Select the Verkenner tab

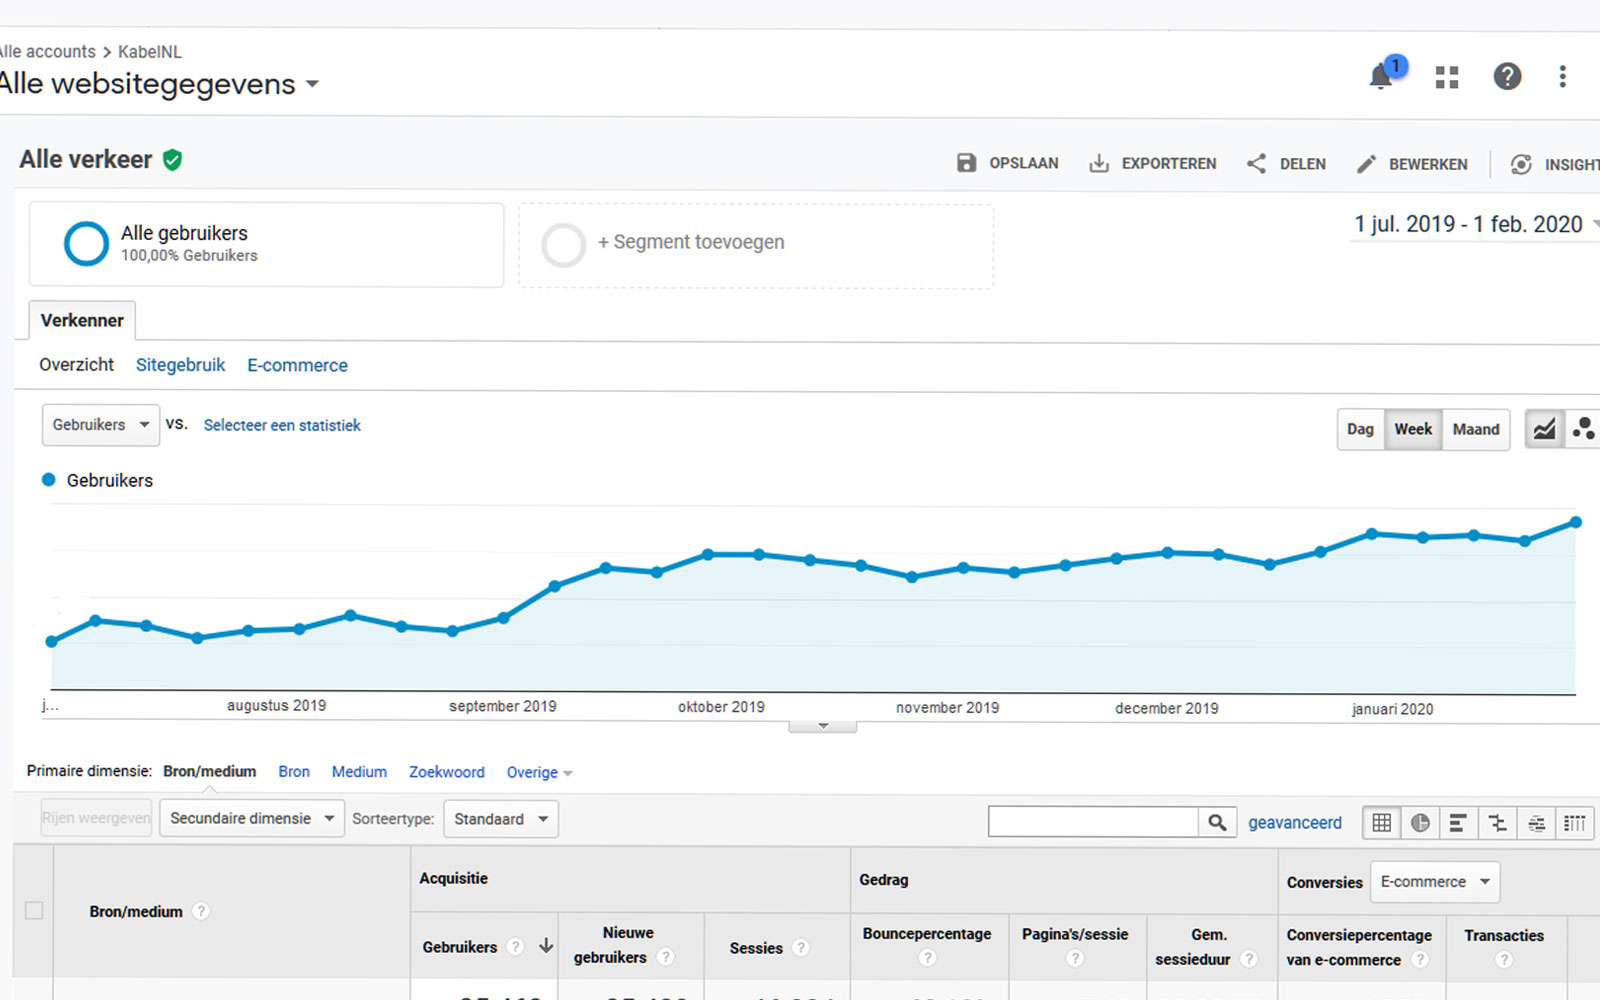82,320
